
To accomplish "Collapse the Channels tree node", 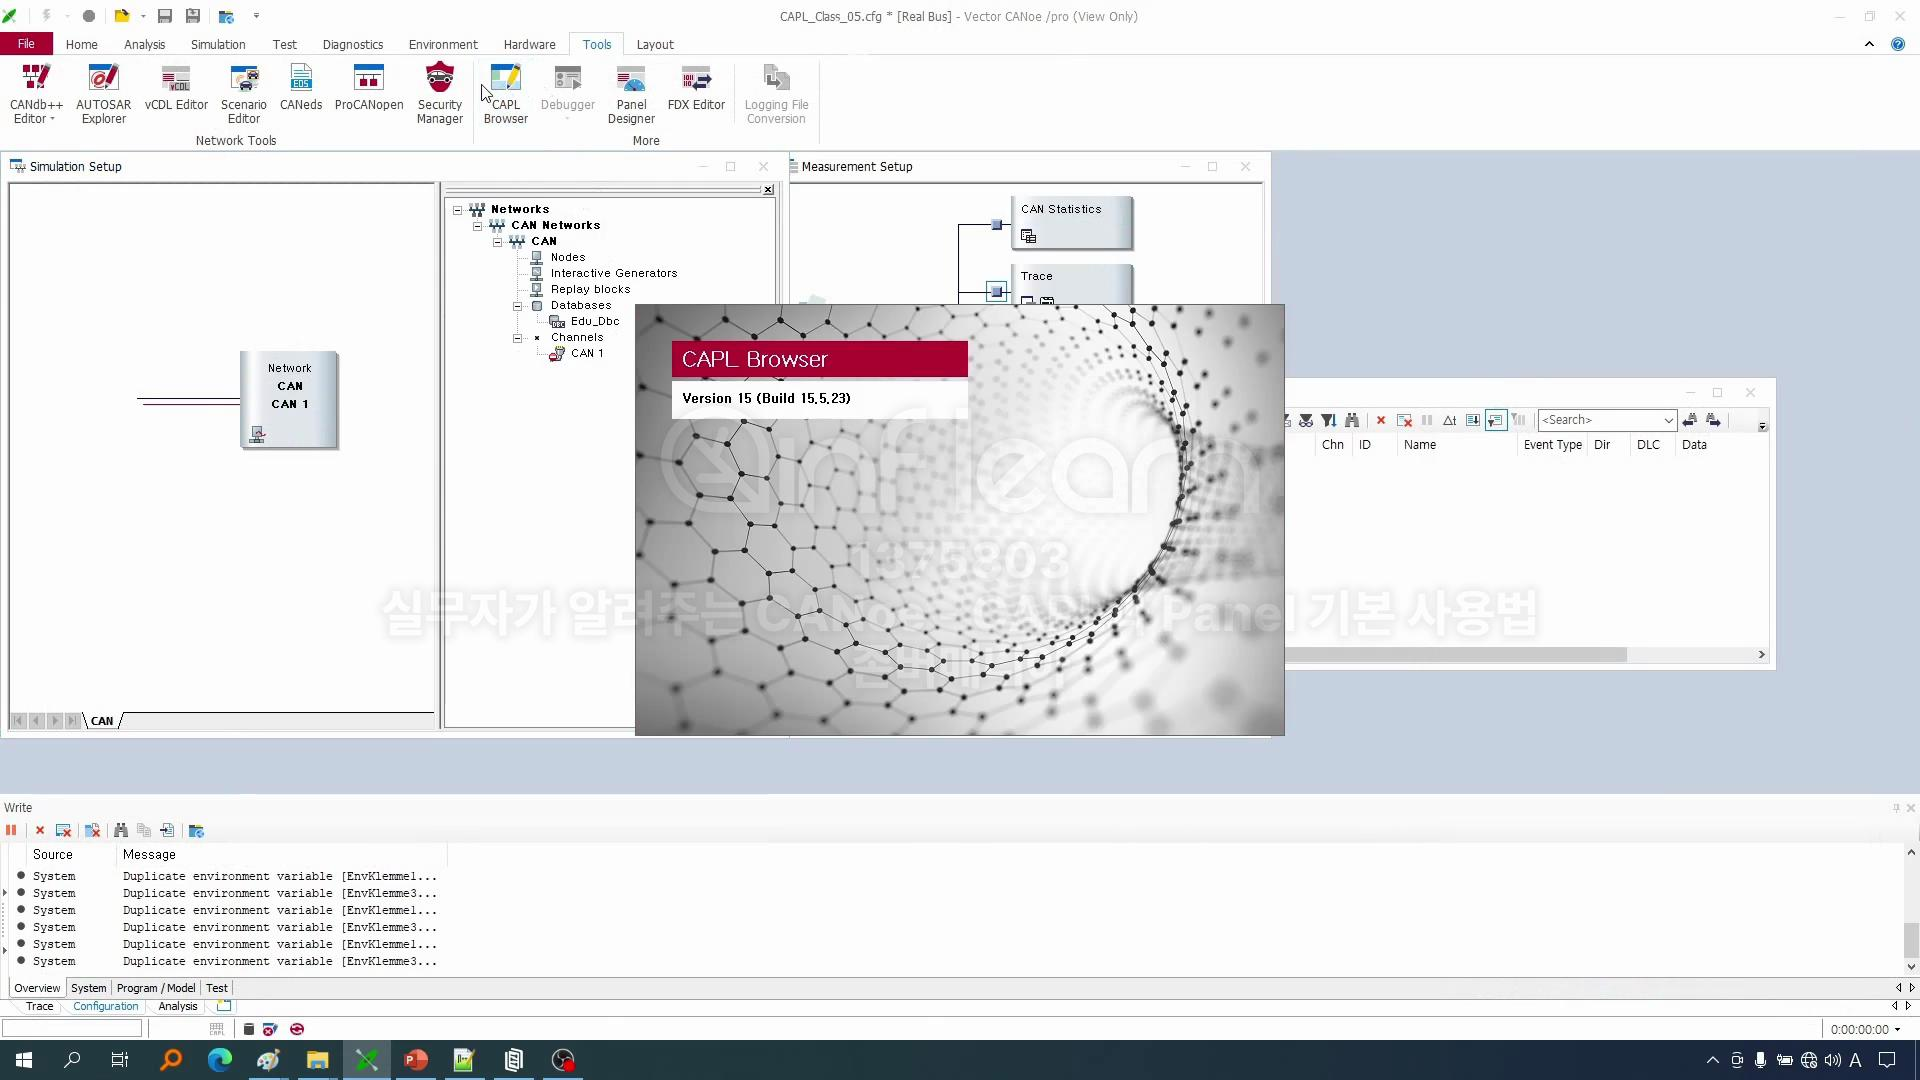I will (517, 338).
